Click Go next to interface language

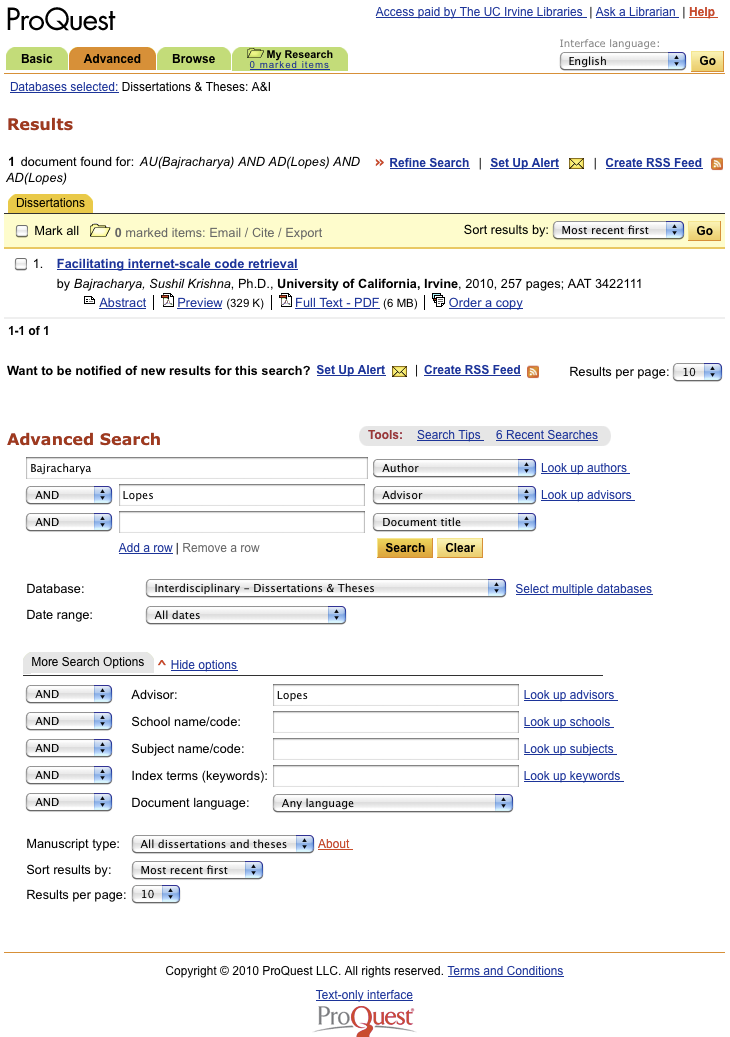click(x=707, y=61)
